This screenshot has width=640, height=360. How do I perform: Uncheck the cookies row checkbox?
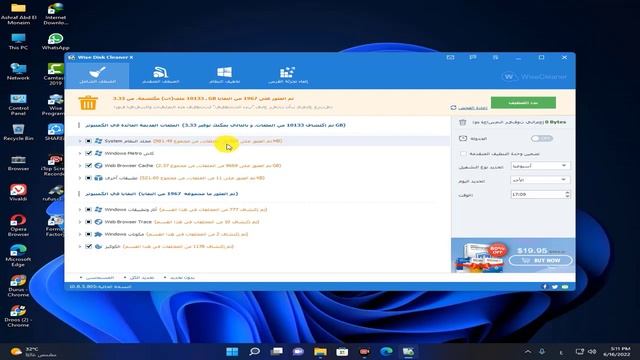(89, 247)
